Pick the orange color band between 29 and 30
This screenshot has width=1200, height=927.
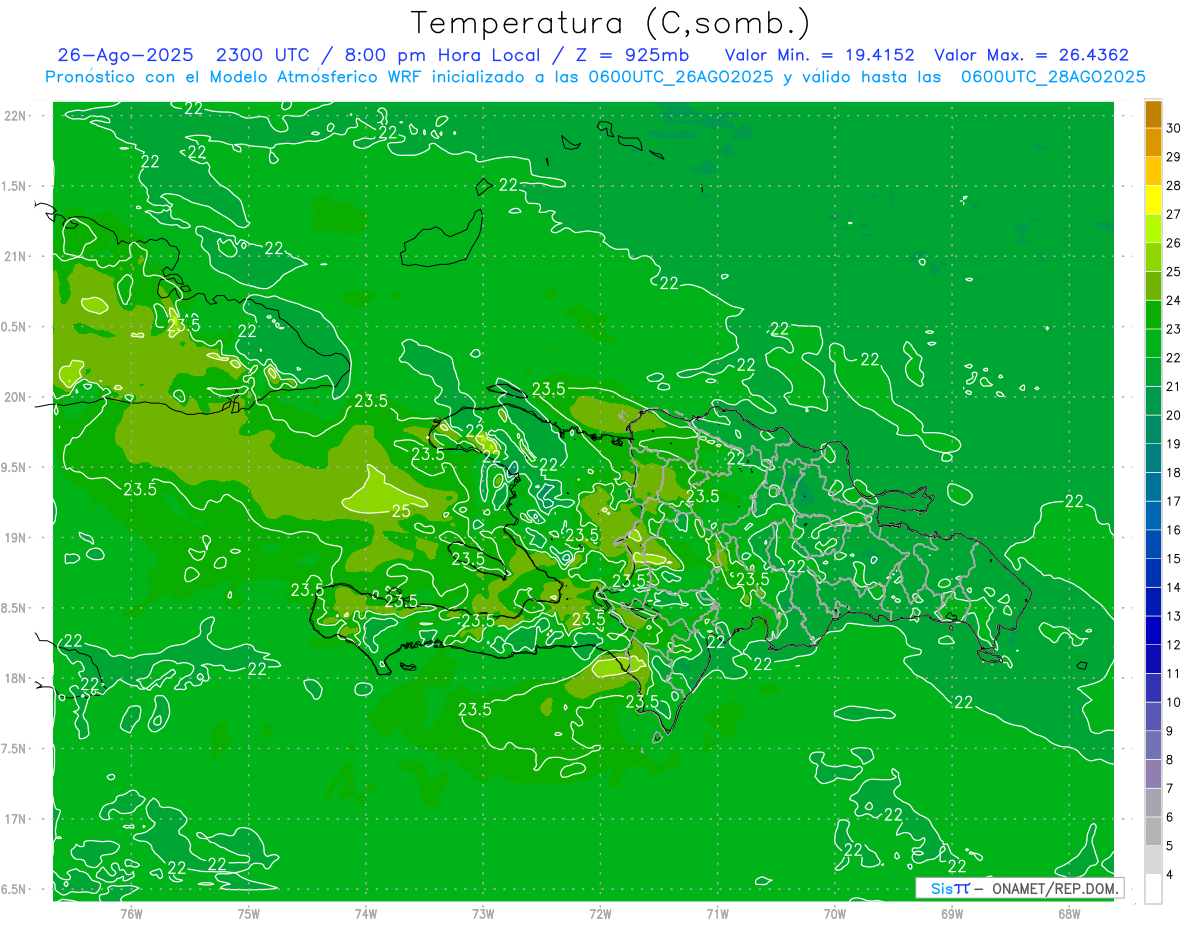[1153, 143]
